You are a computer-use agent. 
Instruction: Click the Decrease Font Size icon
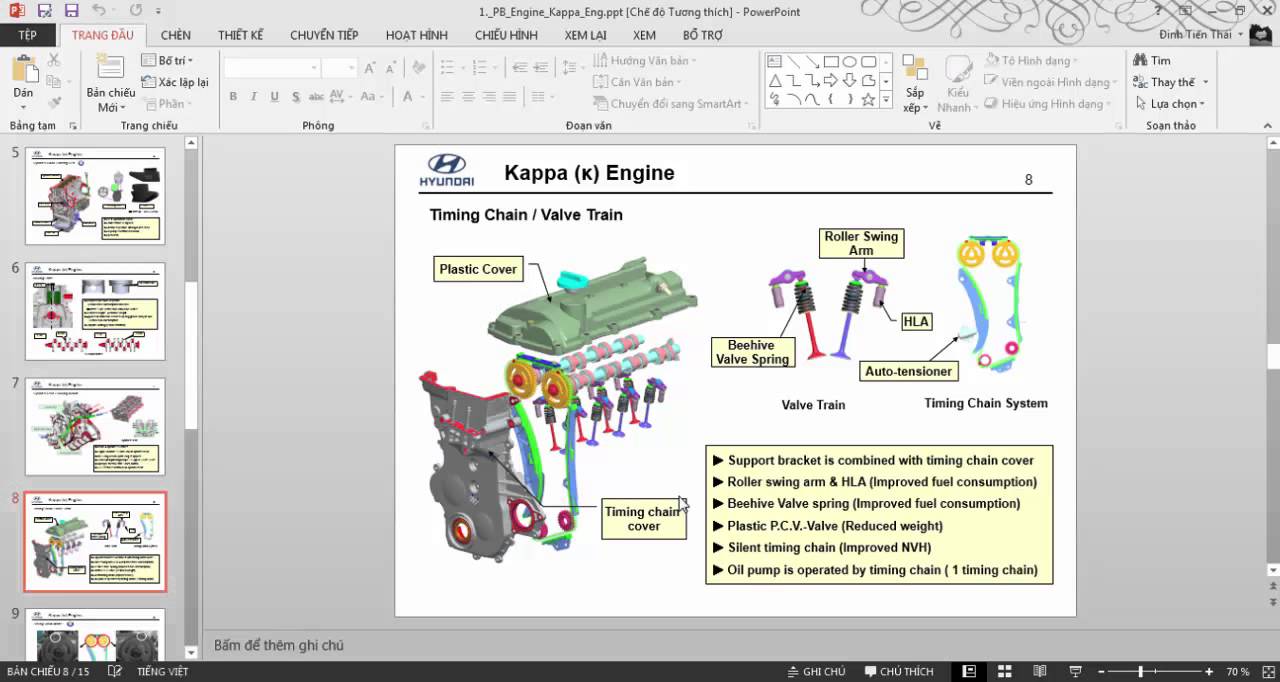tap(391, 68)
